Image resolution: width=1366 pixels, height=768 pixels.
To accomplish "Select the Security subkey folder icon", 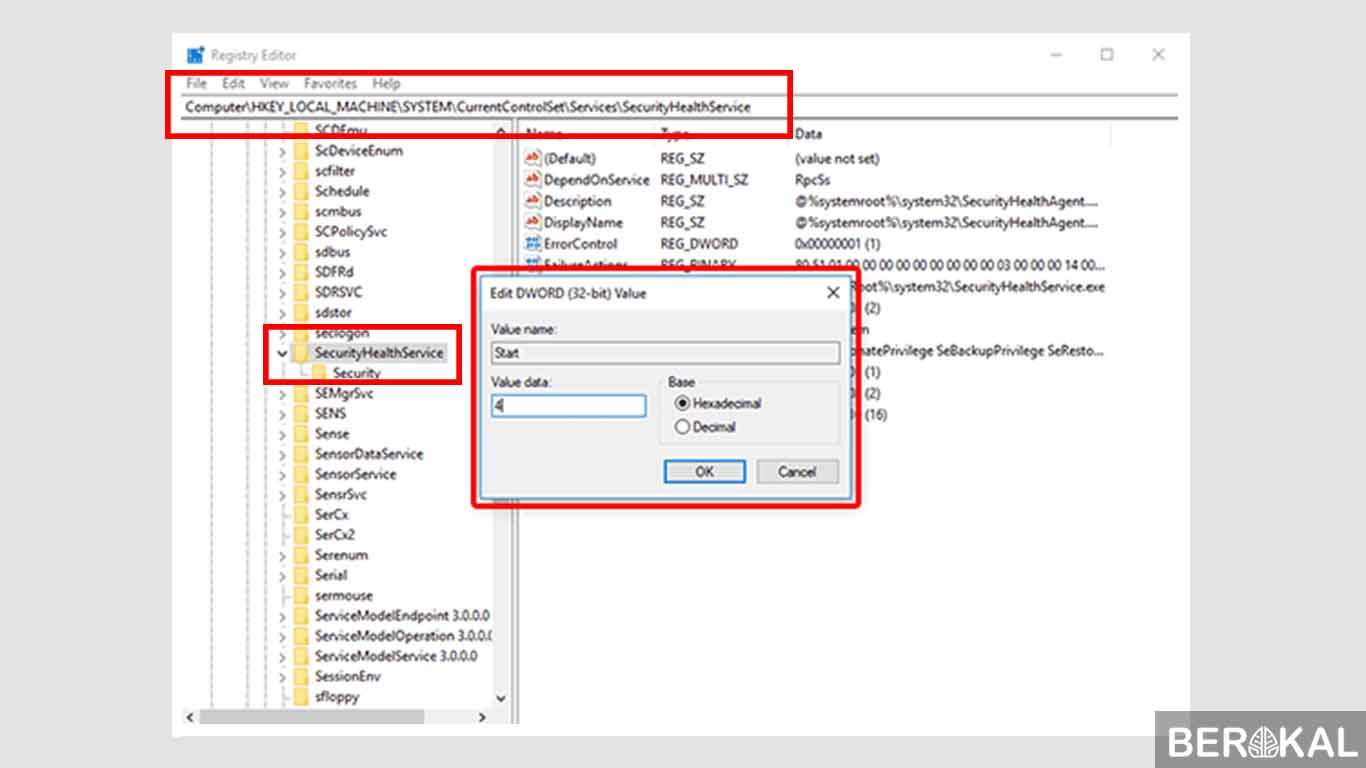I will click(320, 373).
